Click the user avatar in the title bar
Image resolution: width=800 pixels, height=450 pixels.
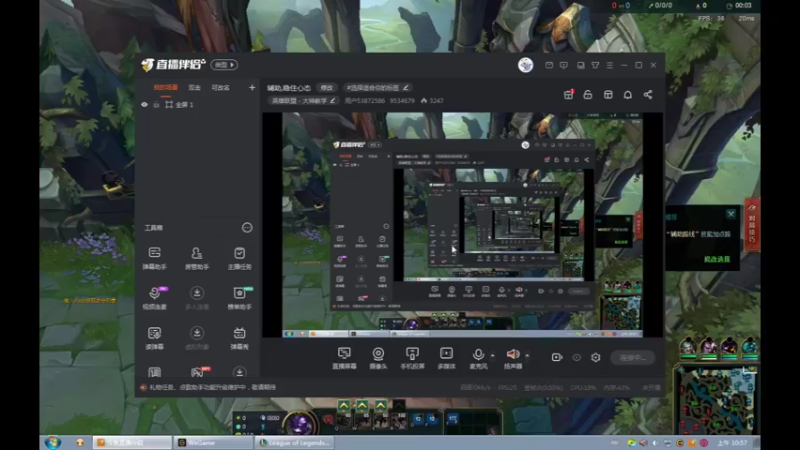tap(526, 65)
